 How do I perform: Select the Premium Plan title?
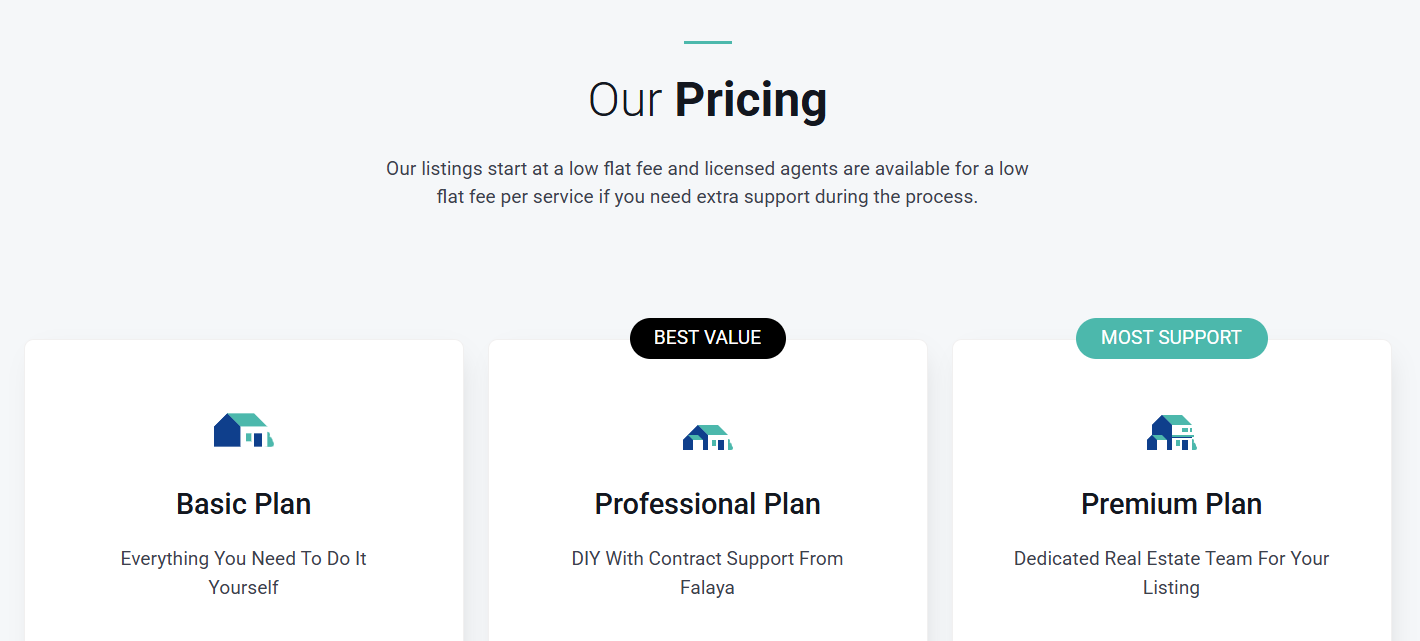pyautogui.click(x=1171, y=504)
